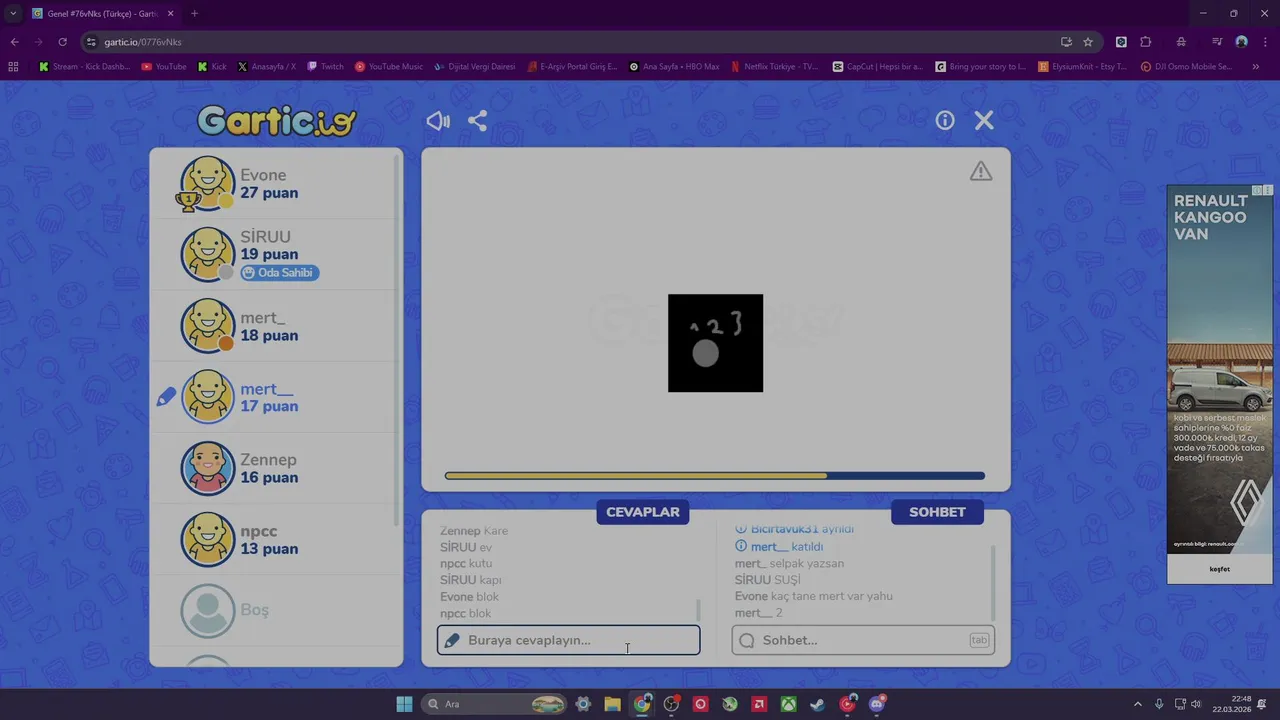
Task: Open File Explorer from the taskbar
Action: pos(612,704)
